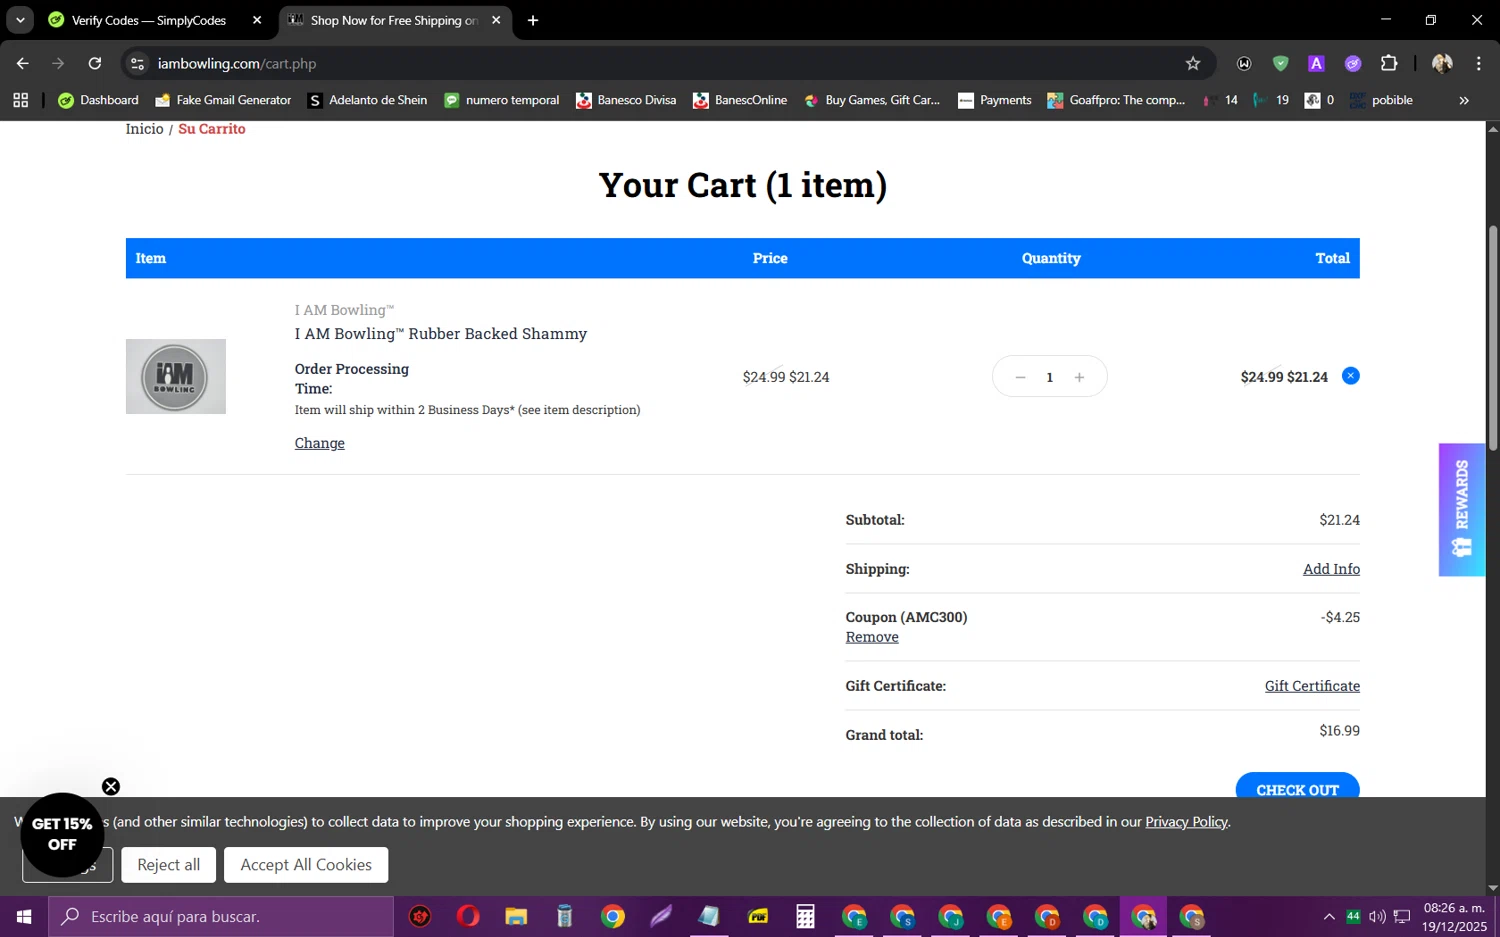Open the Buy Games, Gift Car... bookmark

click(872, 100)
